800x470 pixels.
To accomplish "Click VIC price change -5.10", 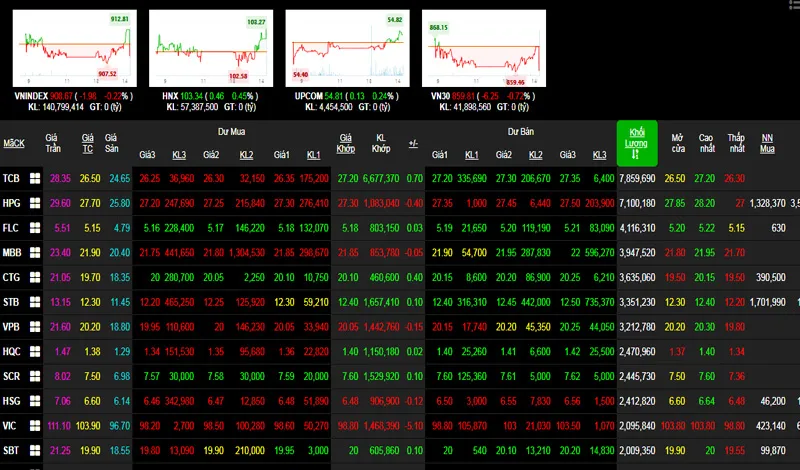I will 413,426.
